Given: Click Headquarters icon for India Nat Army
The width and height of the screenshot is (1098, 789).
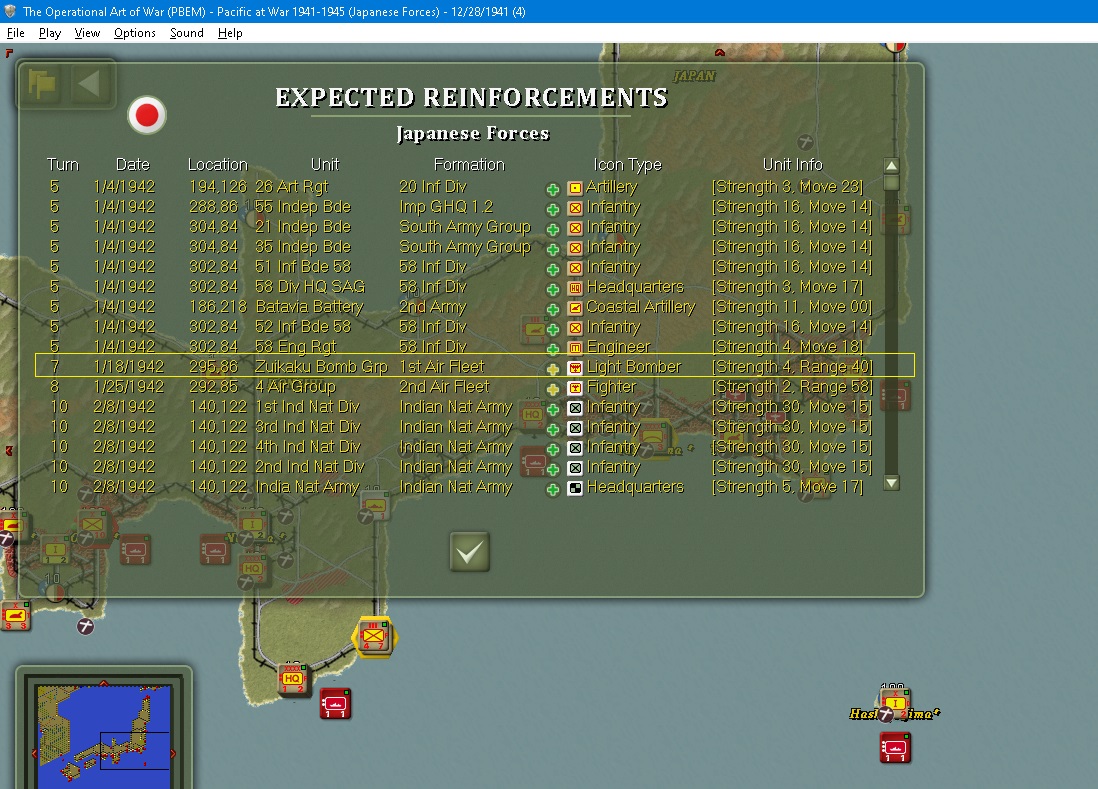Looking at the screenshot, I should [575, 489].
